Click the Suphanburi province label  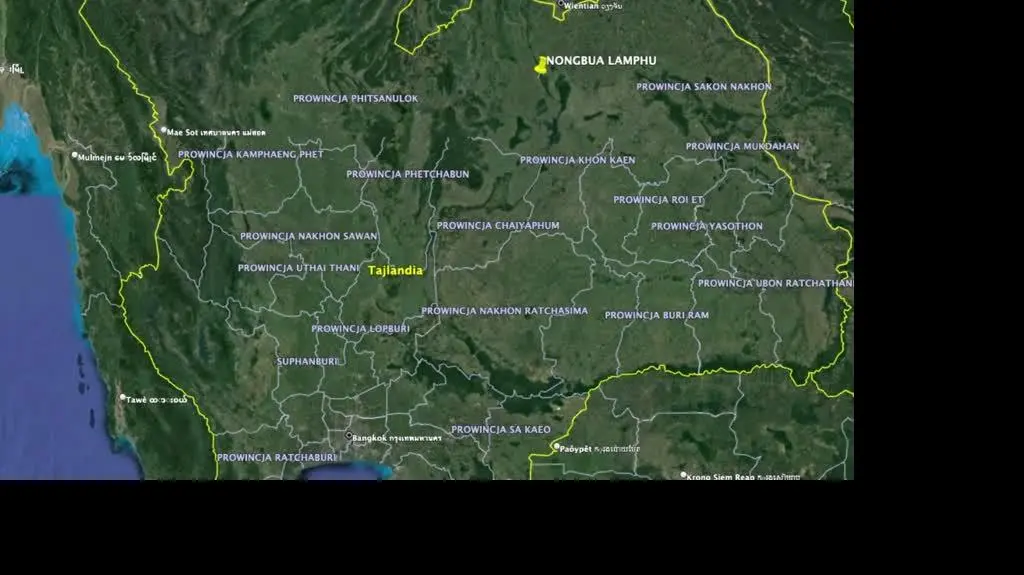coord(308,361)
